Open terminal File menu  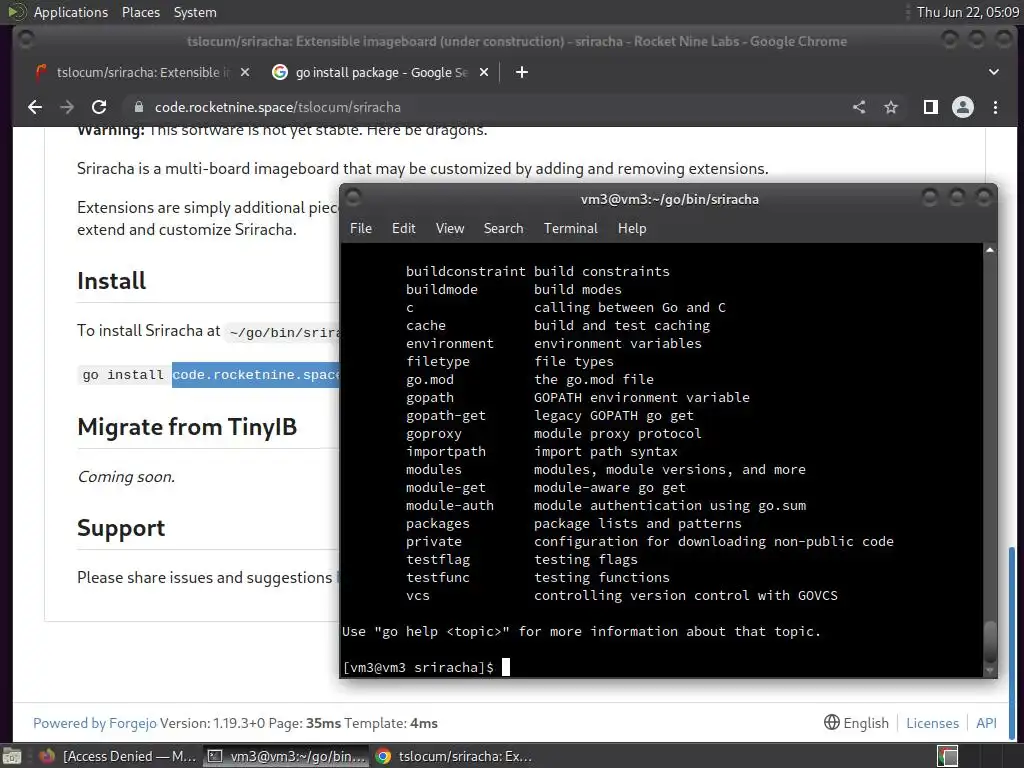tap(360, 228)
